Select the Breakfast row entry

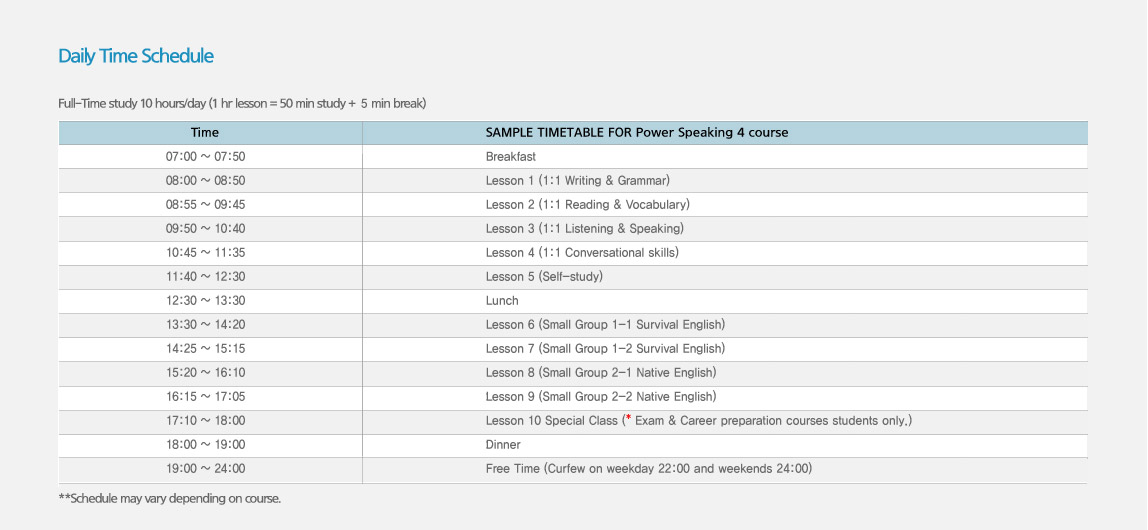click(x=510, y=157)
